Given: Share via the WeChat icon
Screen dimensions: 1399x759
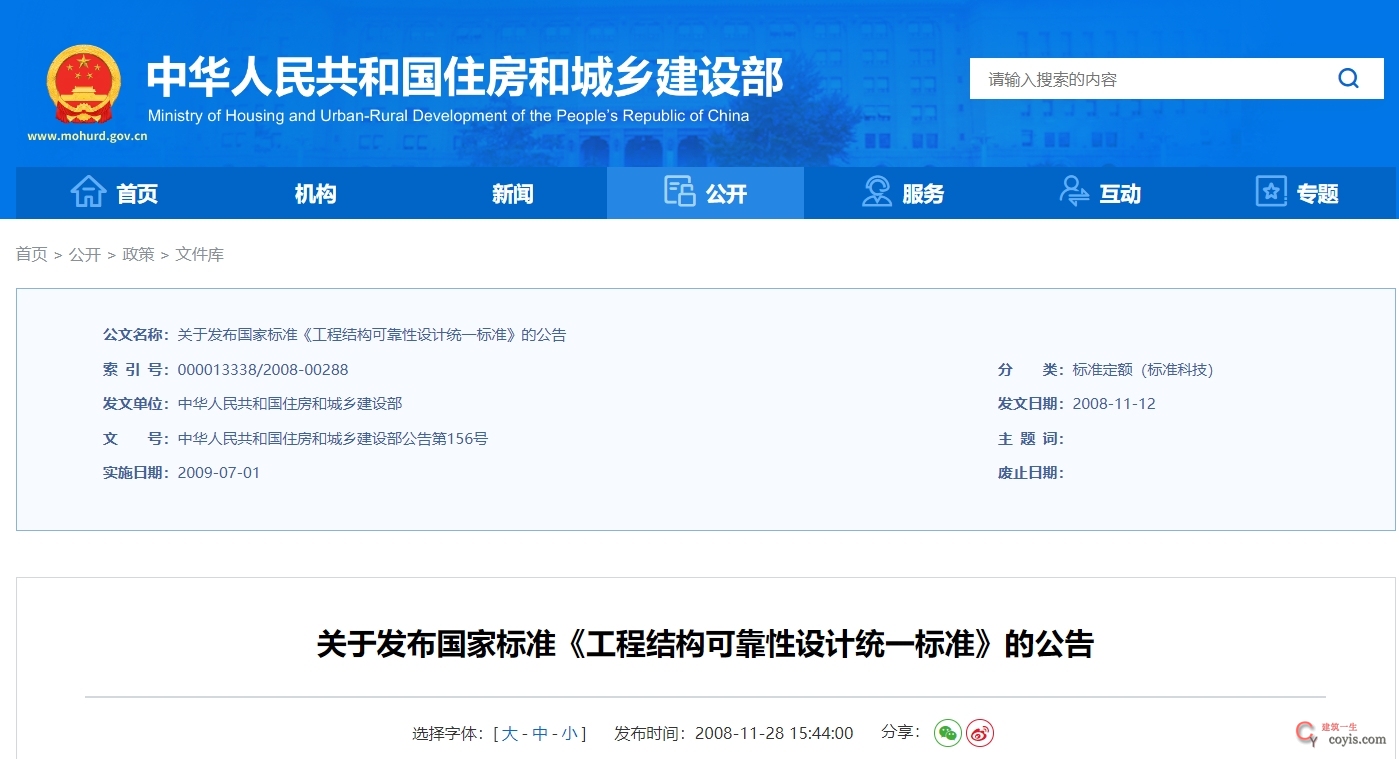Looking at the screenshot, I should tap(947, 733).
